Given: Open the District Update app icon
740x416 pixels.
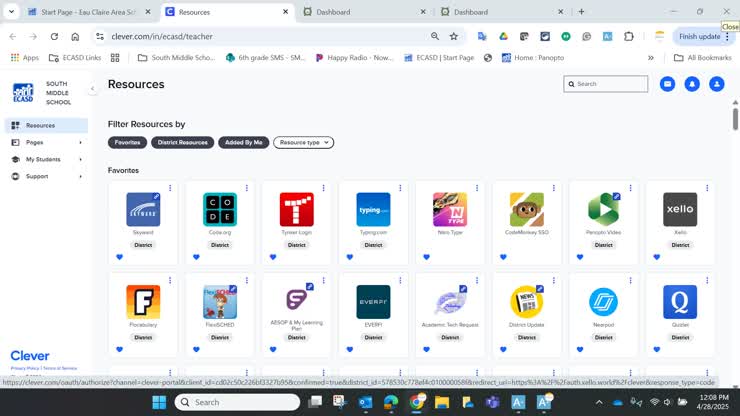Looking at the screenshot, I should (527, 302).
